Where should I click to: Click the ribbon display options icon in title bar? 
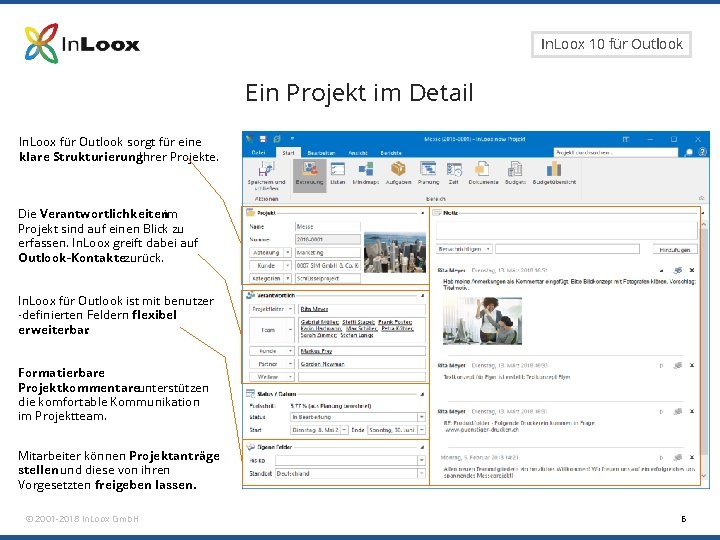click(x=626, y=139)
